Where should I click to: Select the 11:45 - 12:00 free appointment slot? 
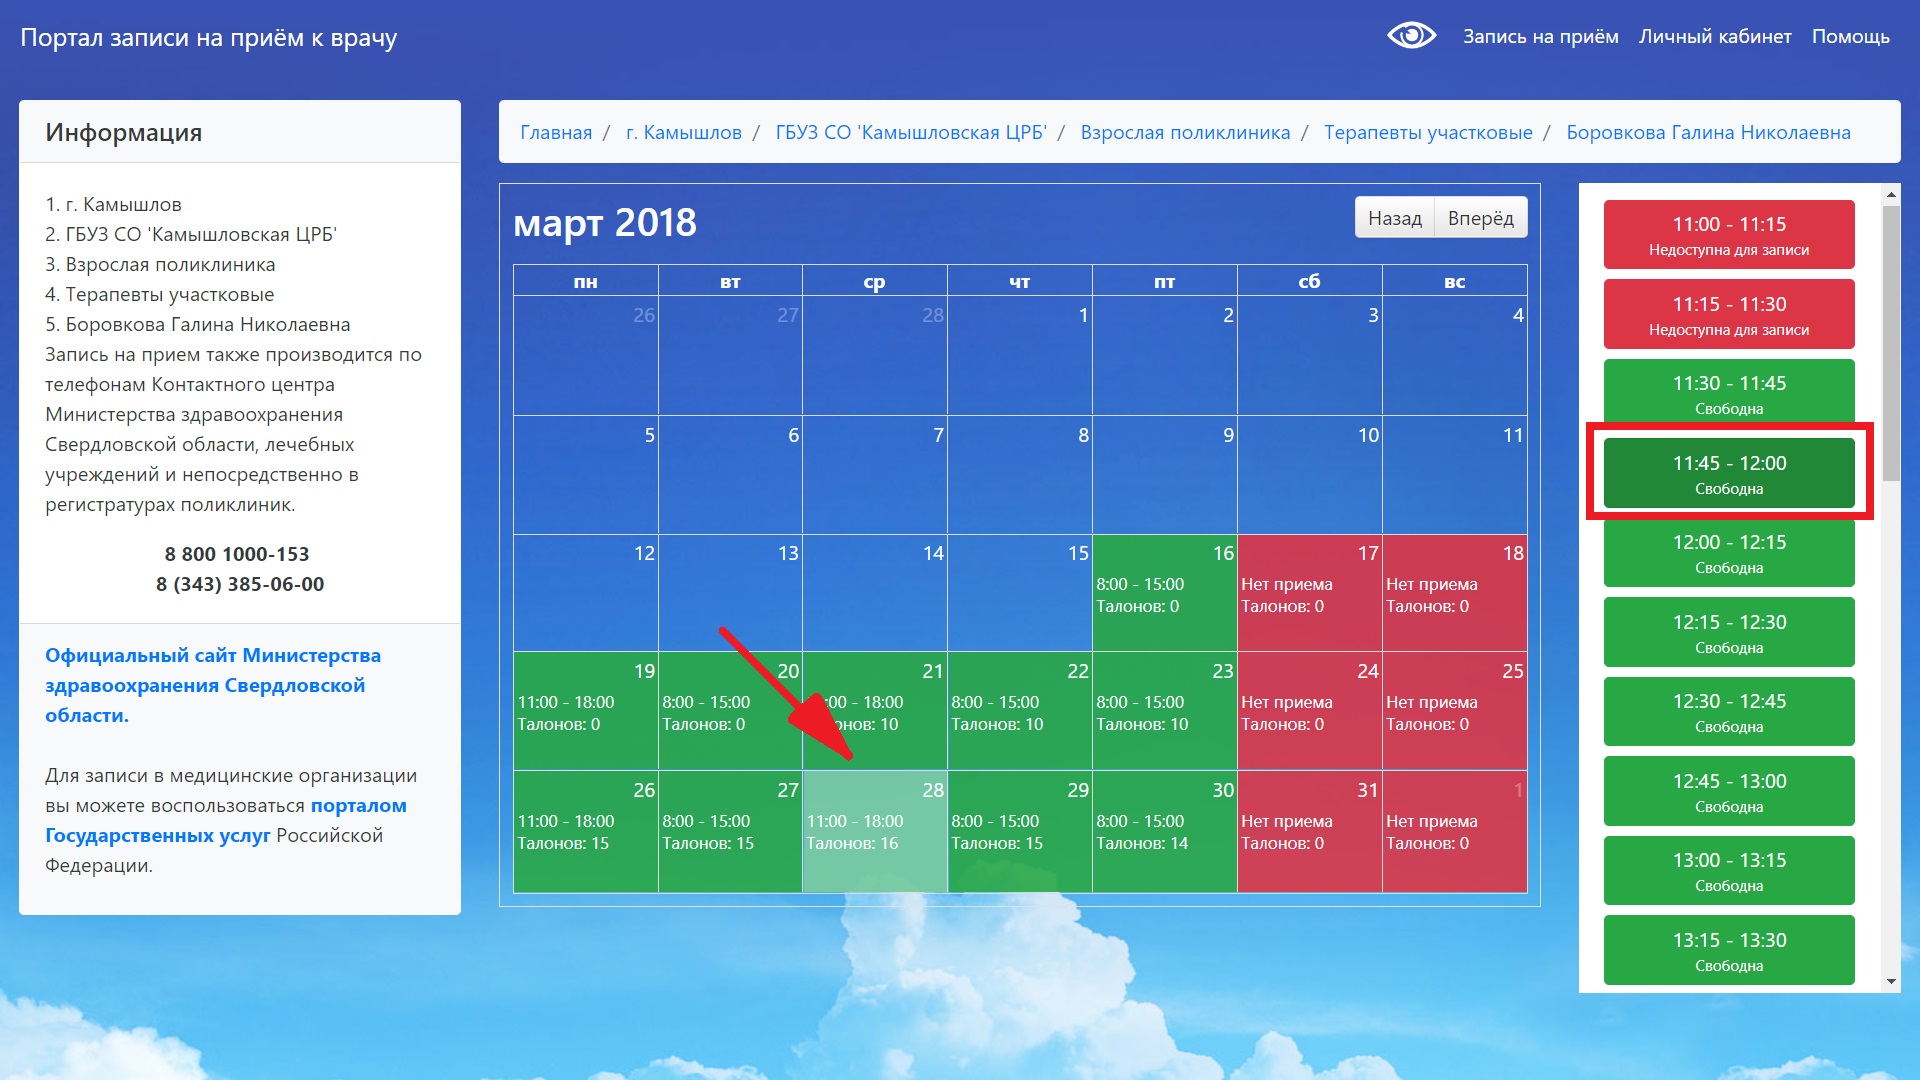tap(1730, 472)
